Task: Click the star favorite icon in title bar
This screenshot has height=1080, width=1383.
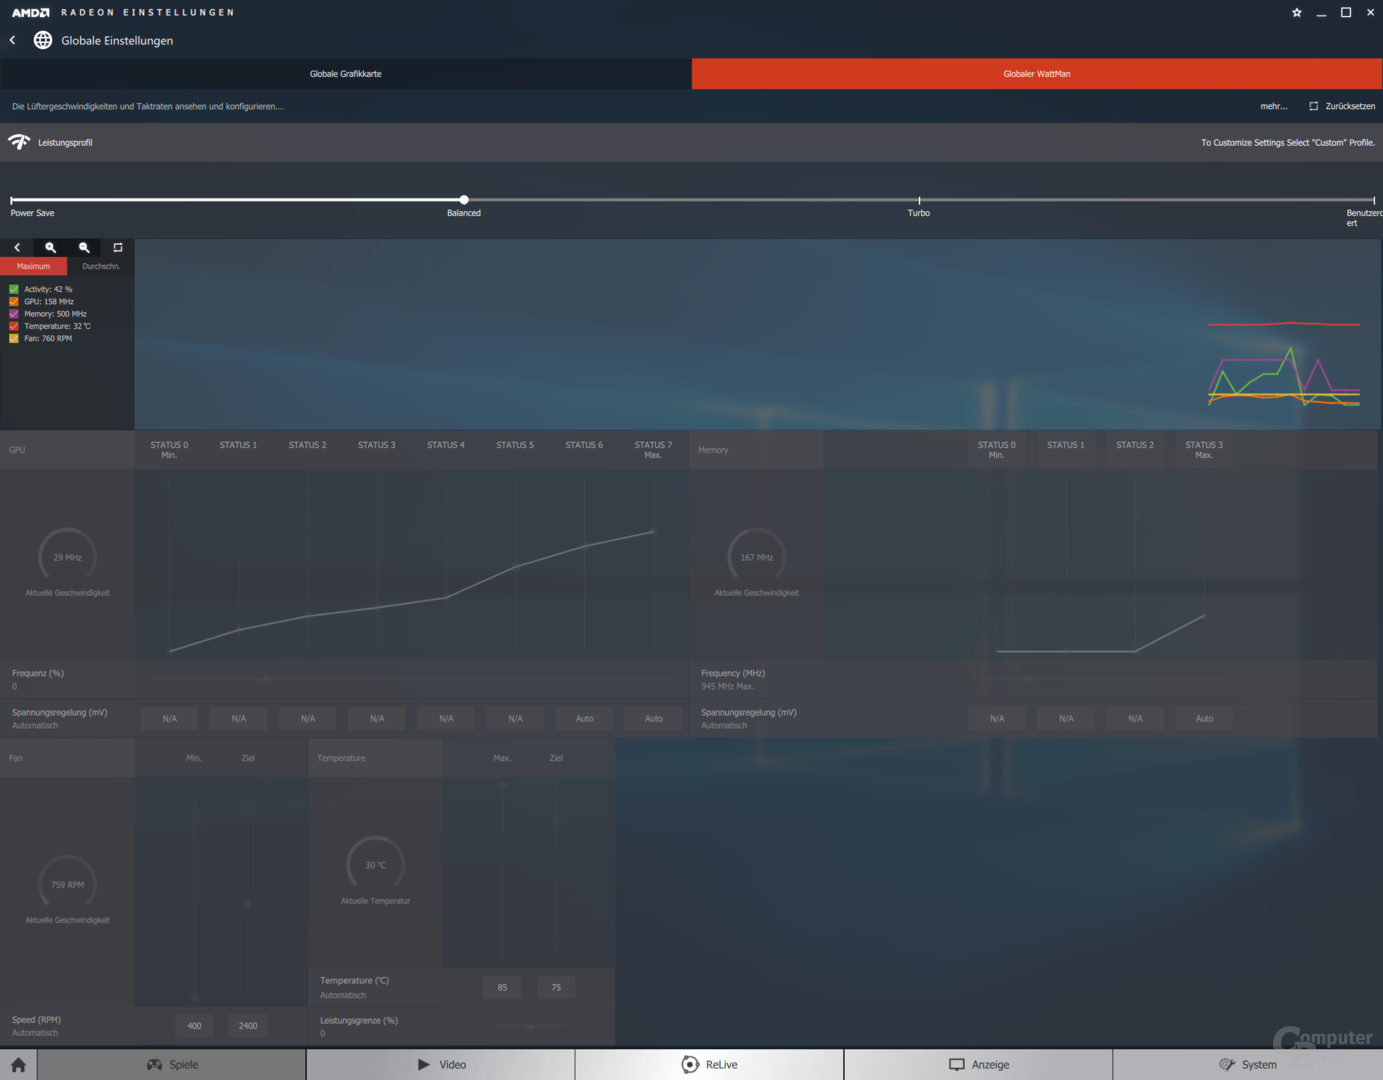Action: tap(1297, 13)
